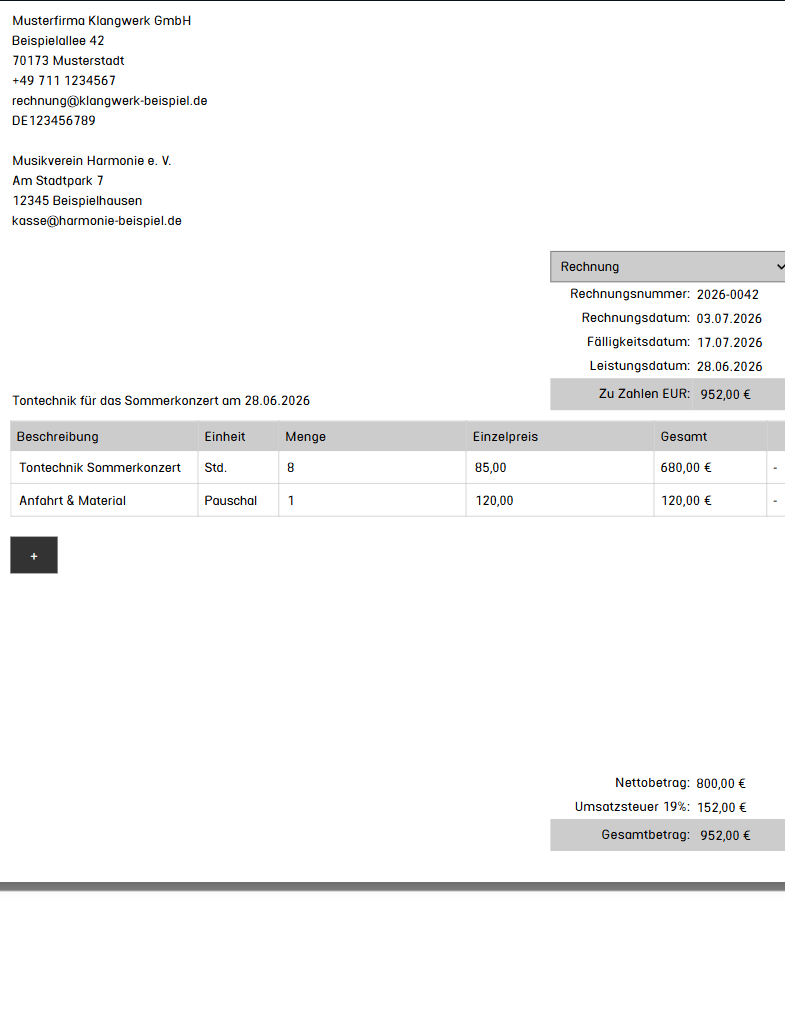Edit the Rechnungsnummer field 2026-0042

[x=728, y=294]
